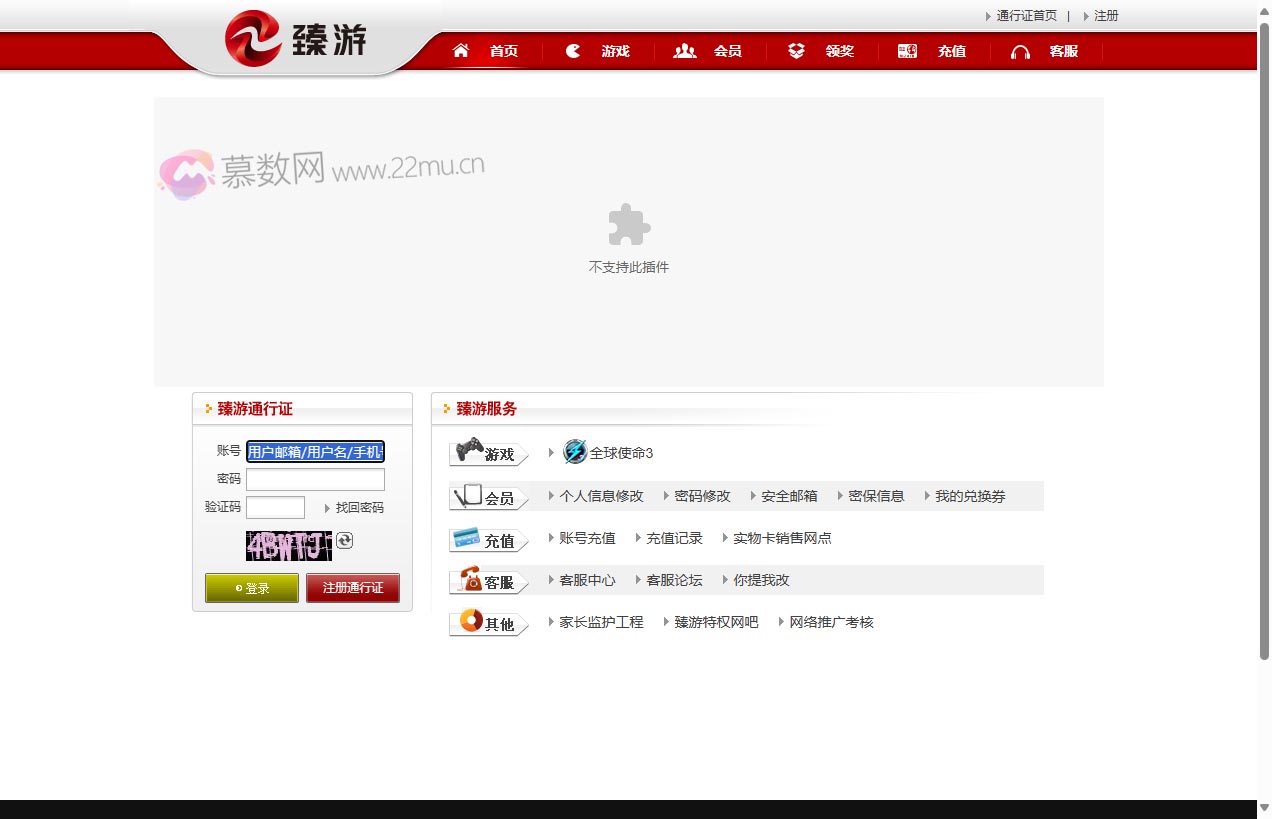Click the bank card icon beside 充值 row
Screen dimensions: 1272x819
466,537
